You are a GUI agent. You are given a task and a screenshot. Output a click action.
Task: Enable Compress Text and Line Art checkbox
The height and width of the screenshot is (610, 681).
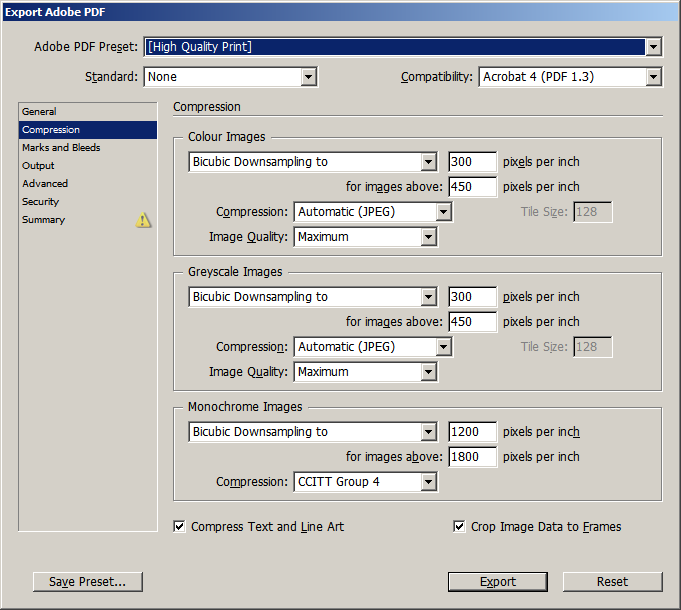pyautogui.click(x=180, y=526)
